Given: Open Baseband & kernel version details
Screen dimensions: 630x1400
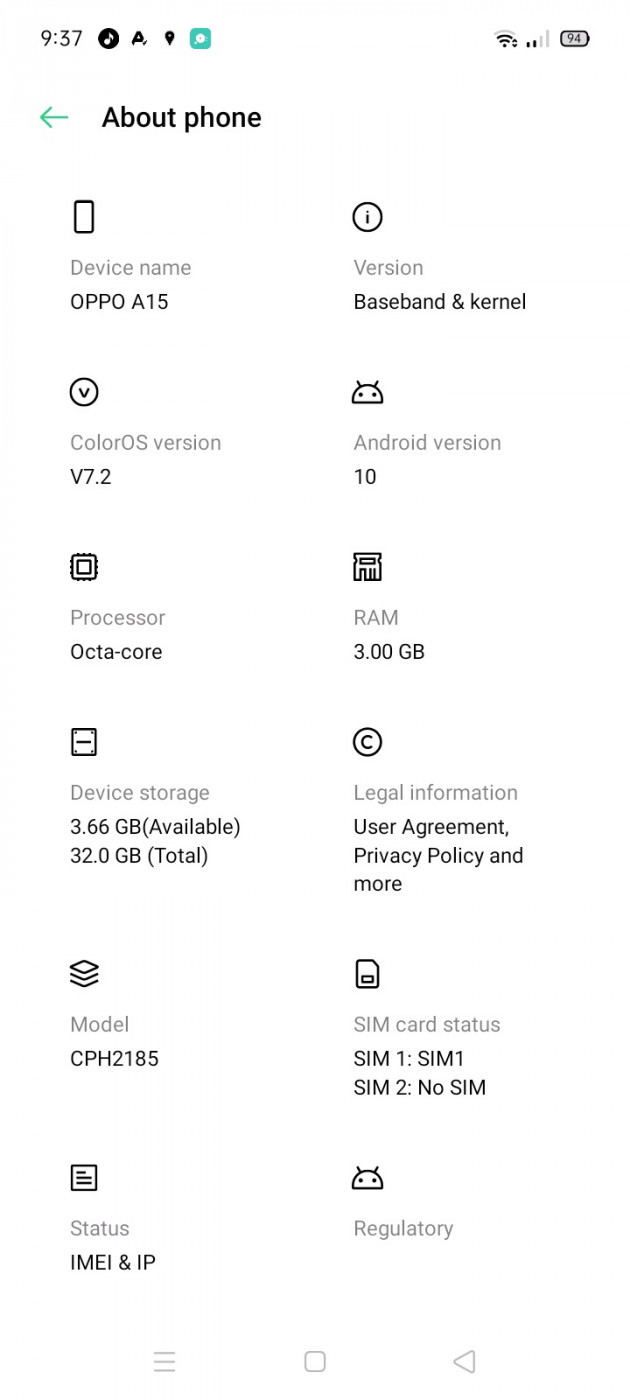Looking at the screenshot, I should [x=439, y=302].
